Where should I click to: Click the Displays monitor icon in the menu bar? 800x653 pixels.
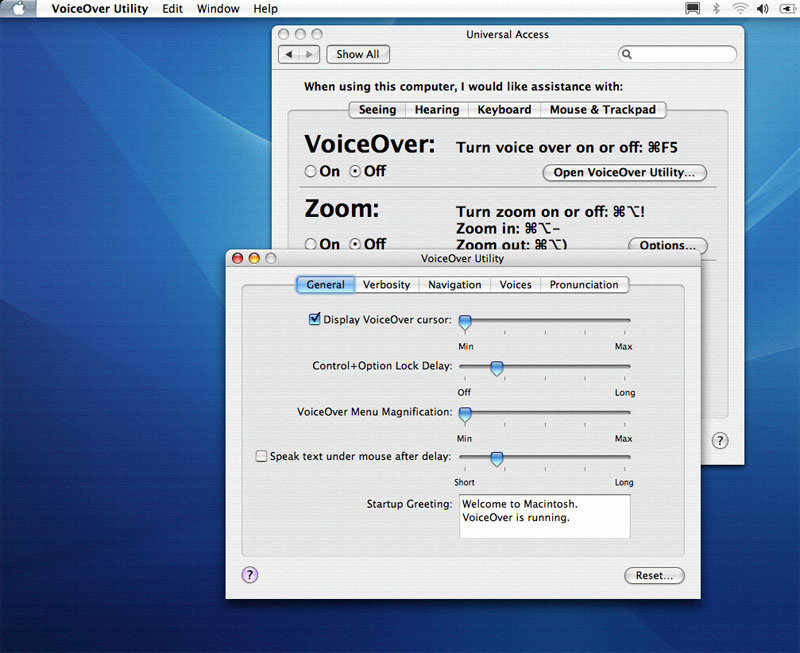point(692,9)
